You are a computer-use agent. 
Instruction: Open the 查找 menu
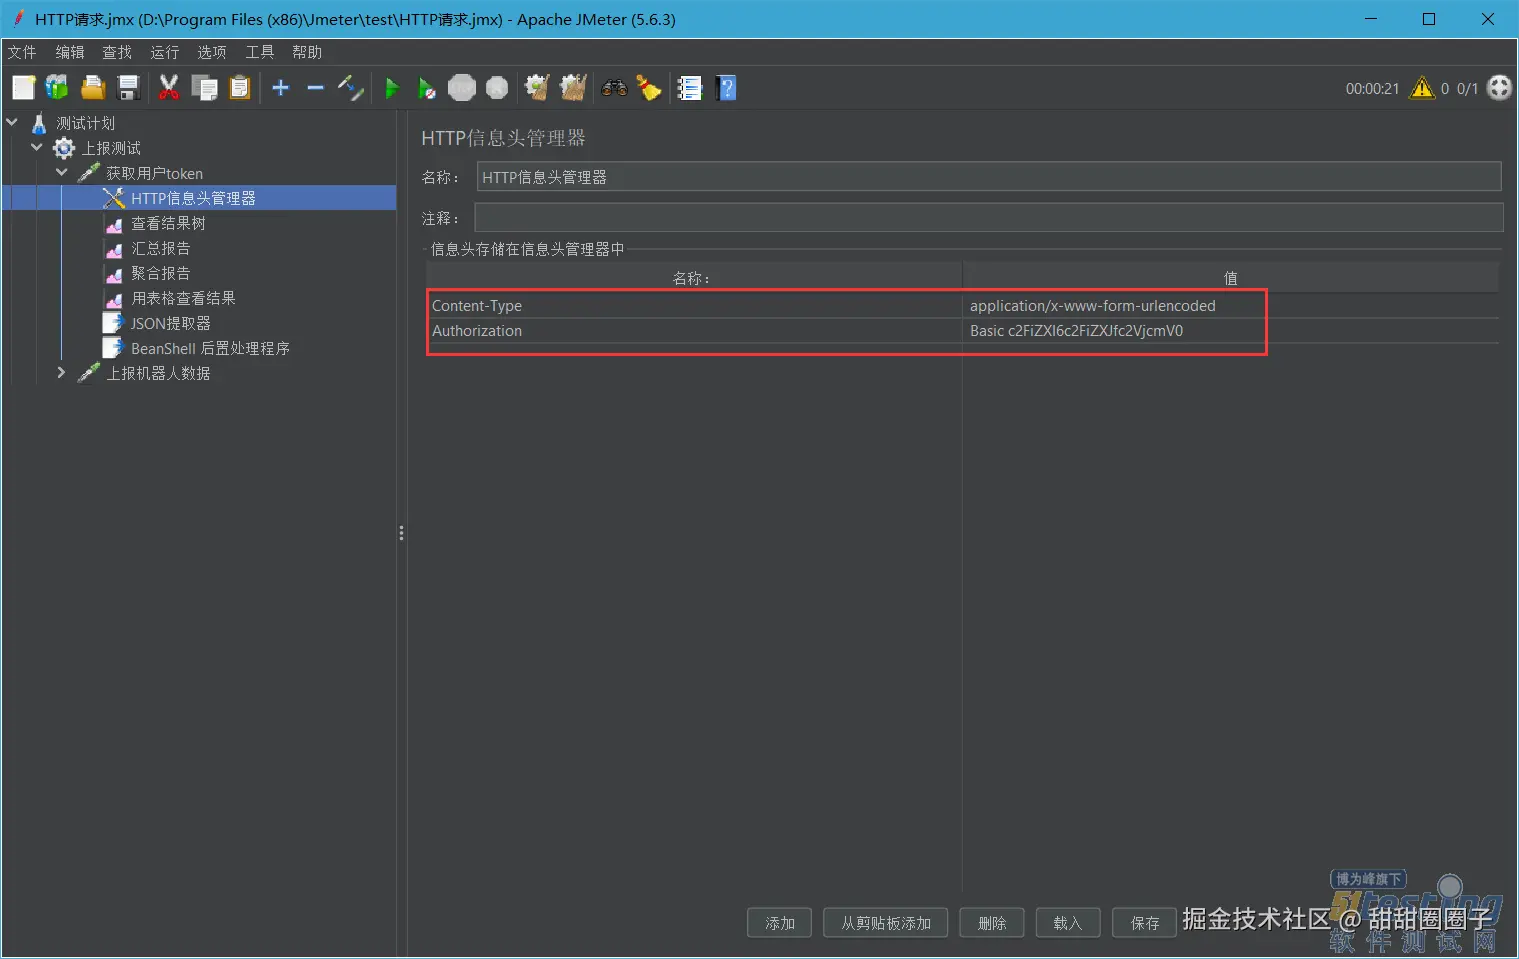(117, 52)
